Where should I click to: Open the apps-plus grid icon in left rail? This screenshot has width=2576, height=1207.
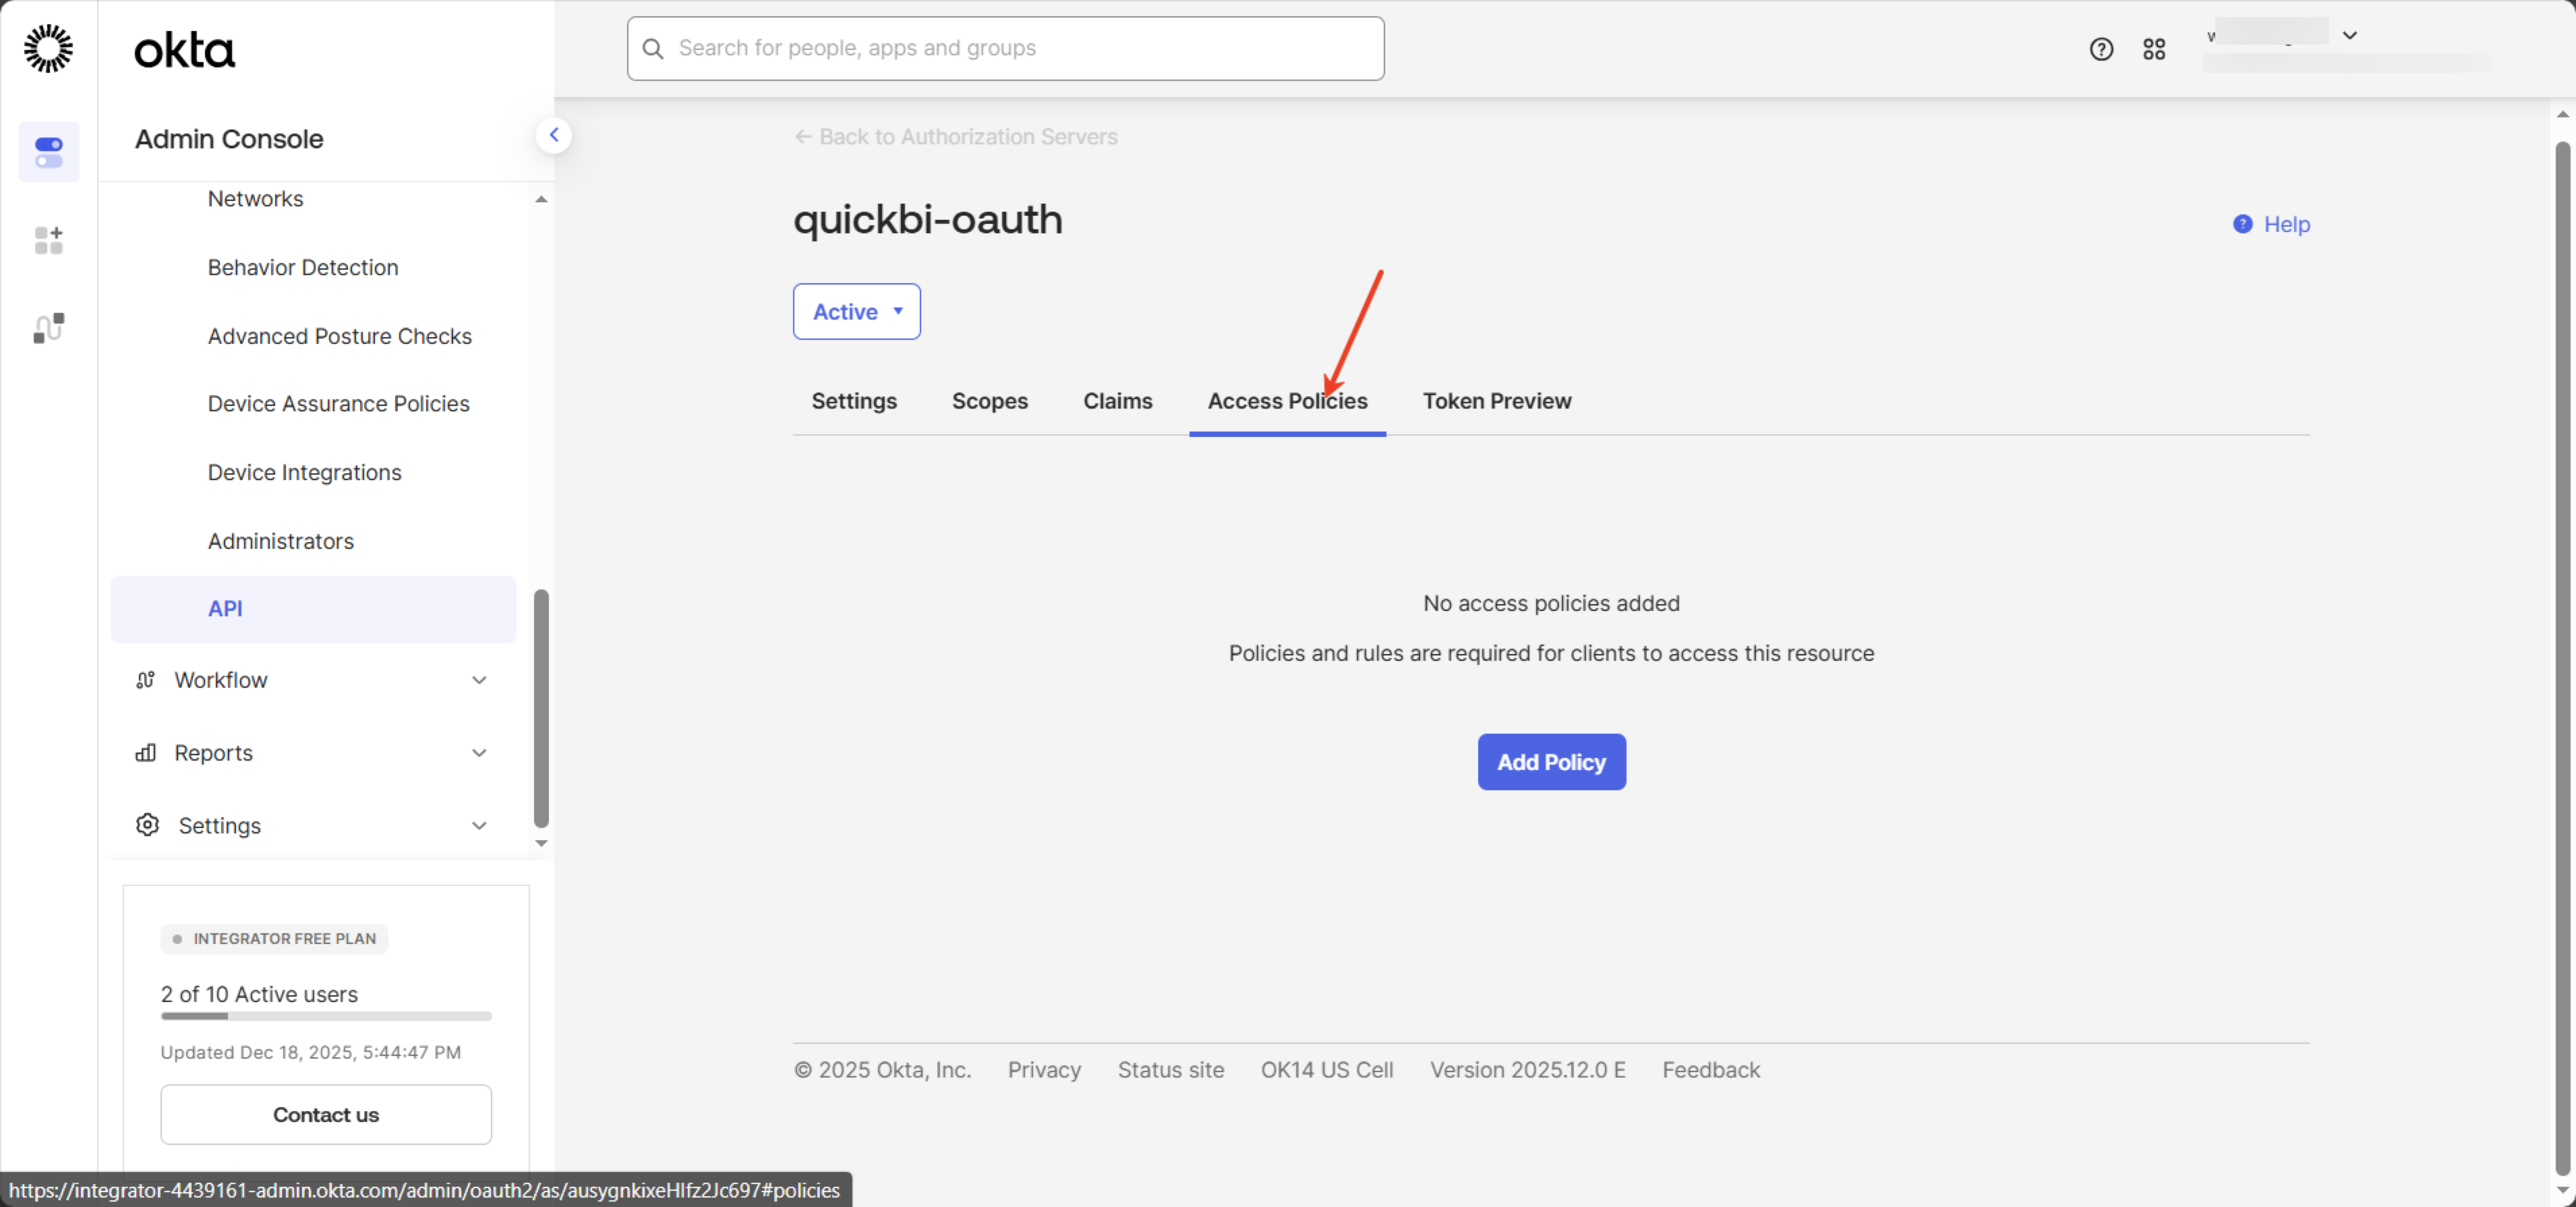click(x=48, y=240)
